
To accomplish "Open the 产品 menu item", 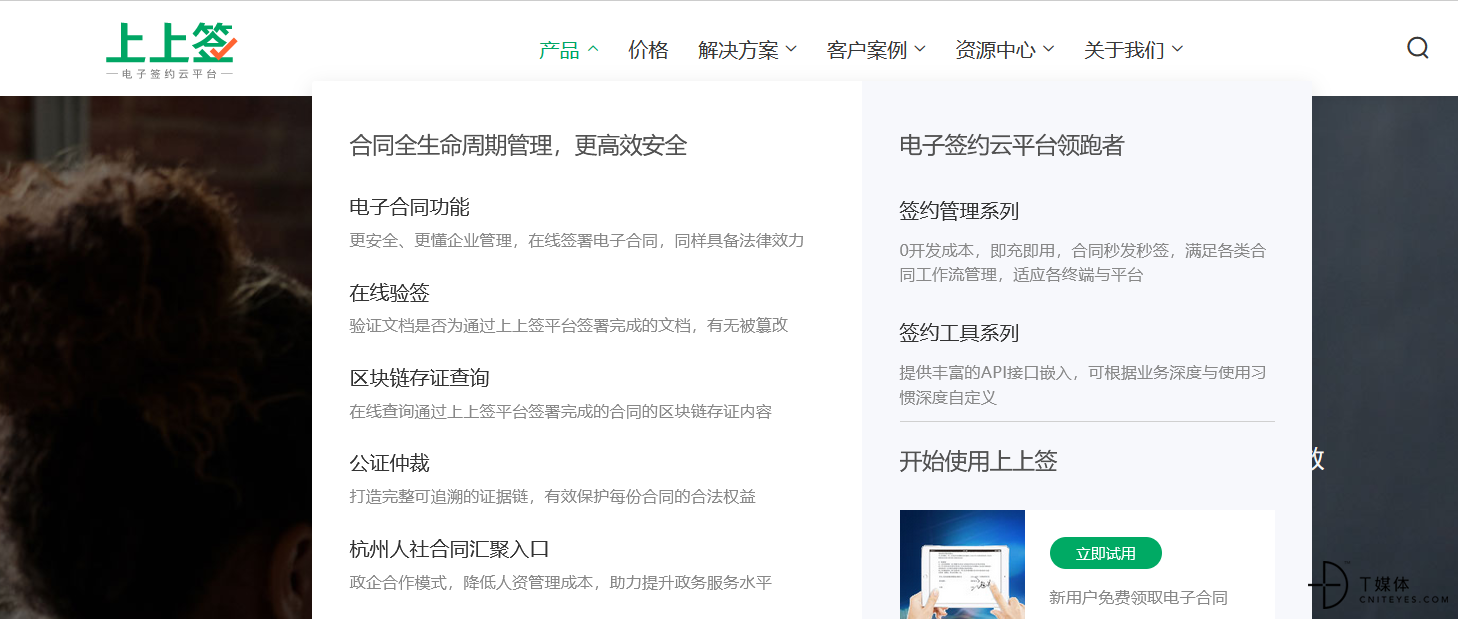I will click(559, 49).
